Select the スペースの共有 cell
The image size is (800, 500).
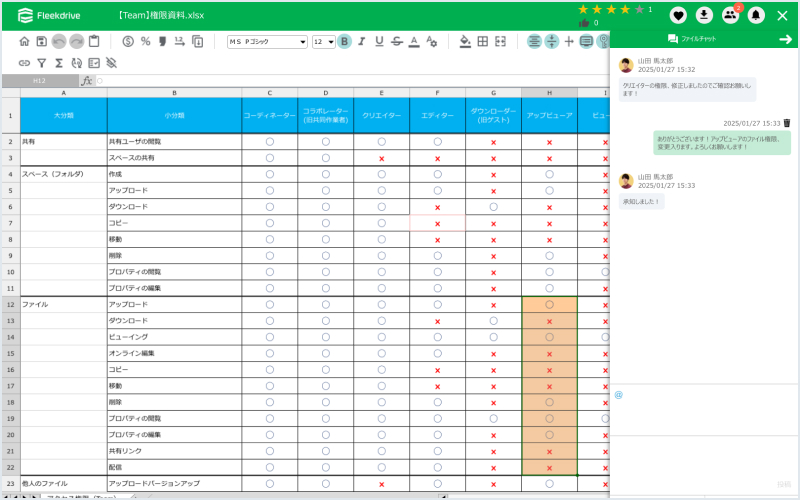(x=174, y=158)
